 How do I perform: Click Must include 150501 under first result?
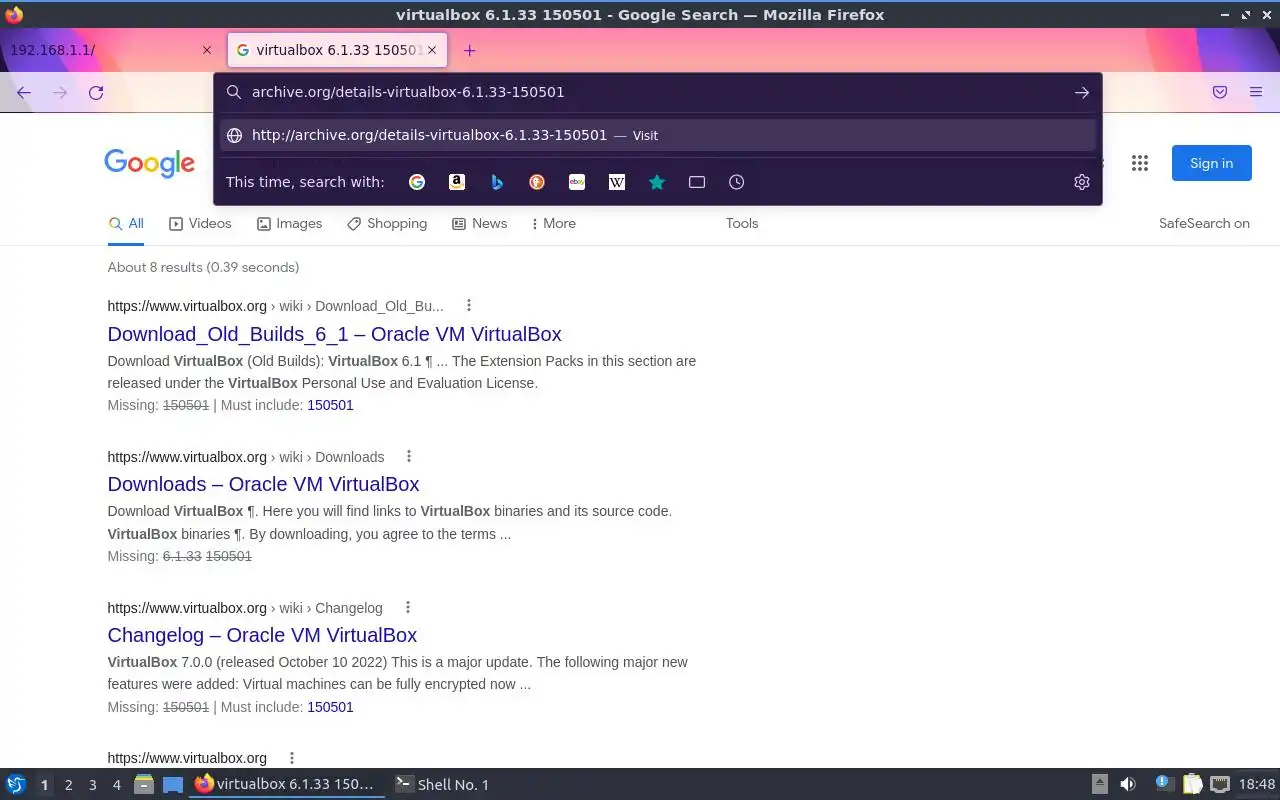pyautogui.click(x=330, y=405)
